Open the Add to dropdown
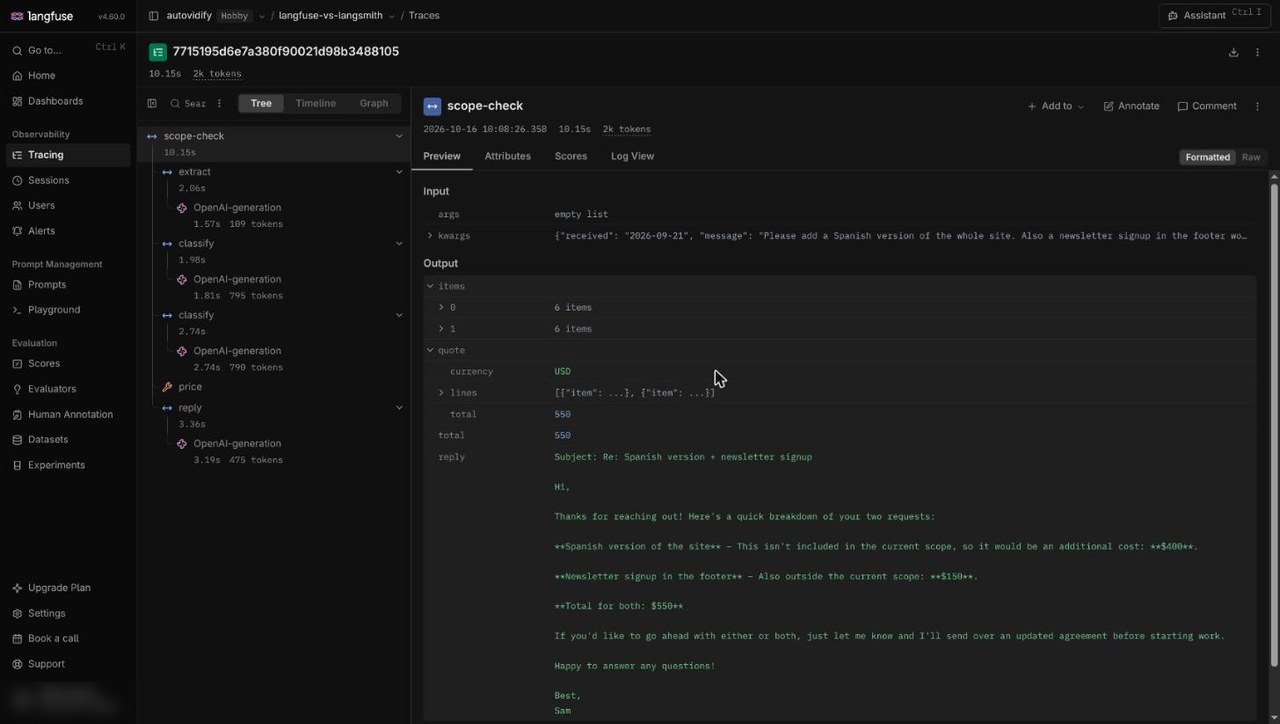The height and width of the screenshot is (724, 1280). pos(1056,106)
